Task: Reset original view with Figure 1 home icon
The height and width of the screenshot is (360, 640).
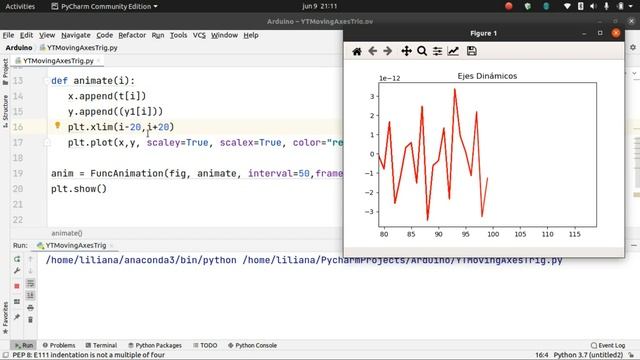Action: pos(357,51)
